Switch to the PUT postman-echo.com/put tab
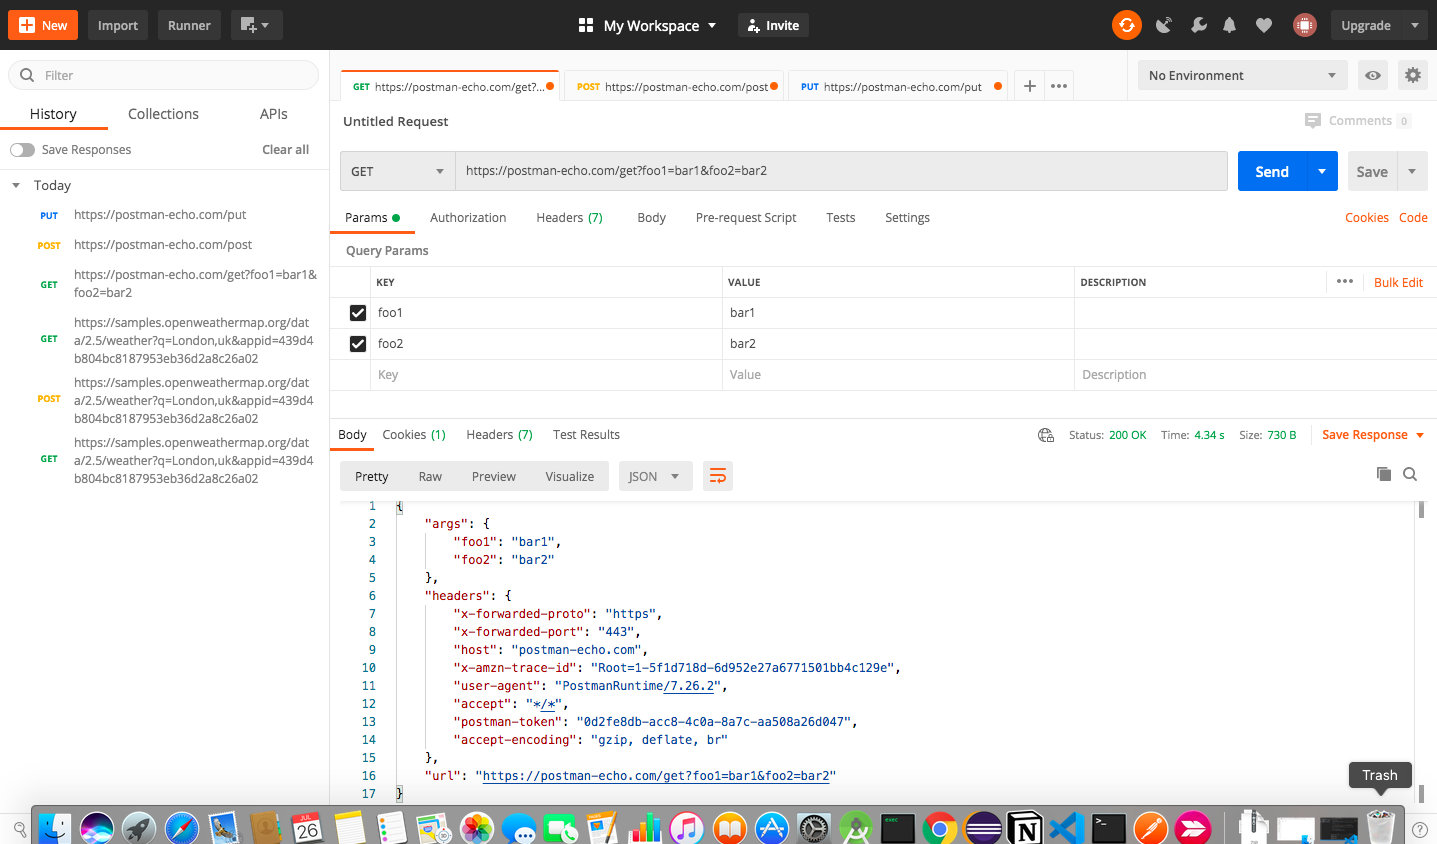 pos(900,86)
